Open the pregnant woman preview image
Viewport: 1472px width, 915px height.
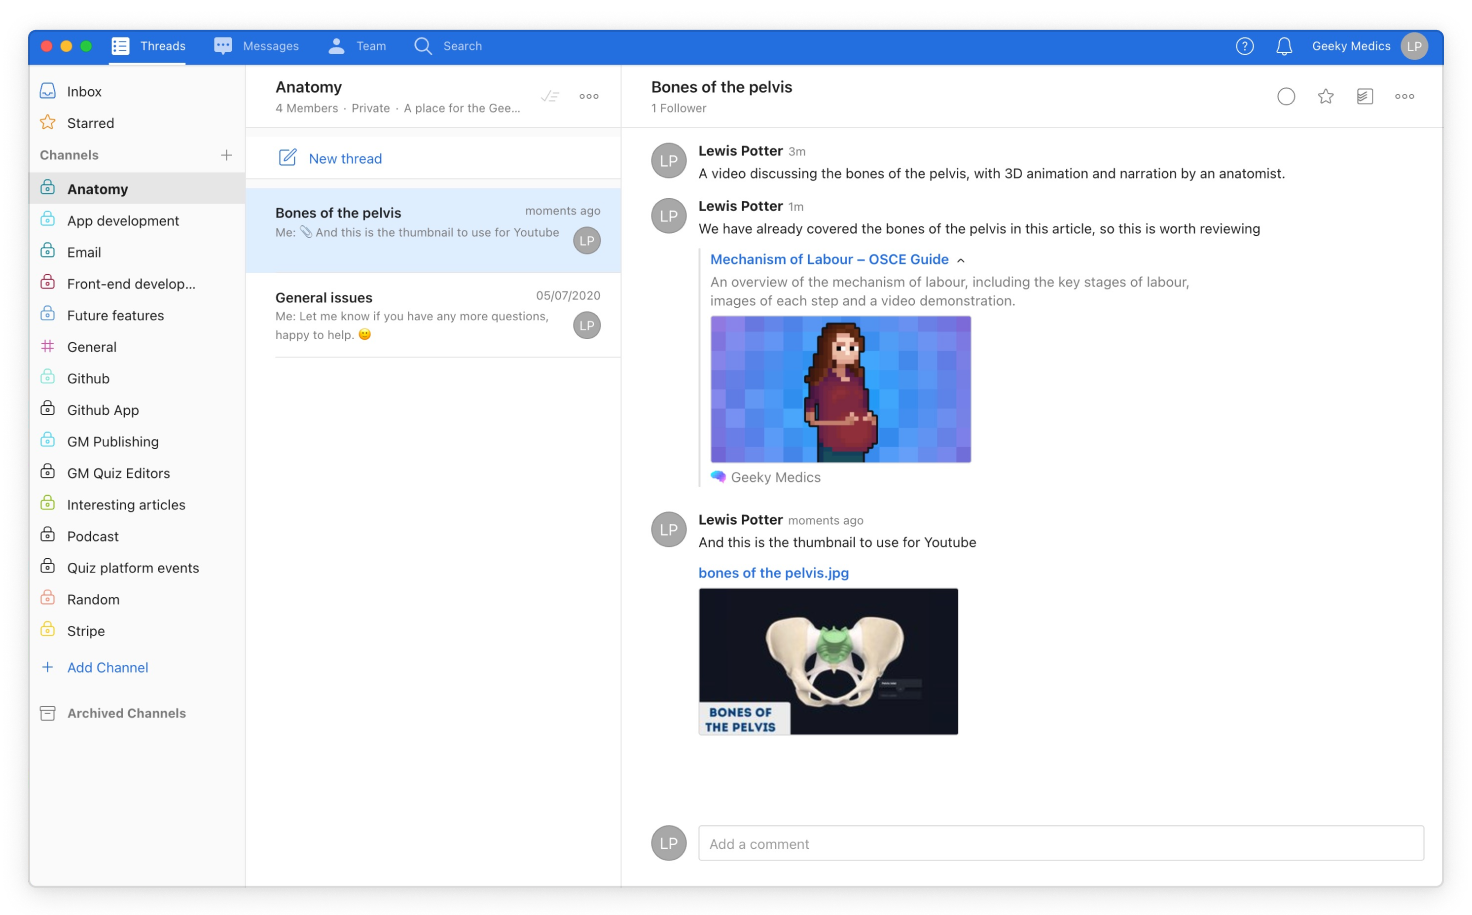pyautogui.click(x=840, y=389)
